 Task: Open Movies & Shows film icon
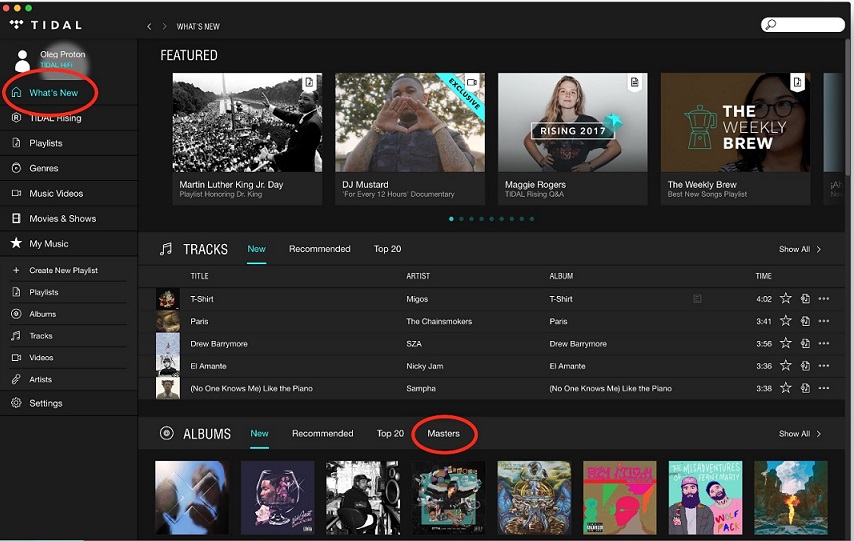(x=16, y=218)
